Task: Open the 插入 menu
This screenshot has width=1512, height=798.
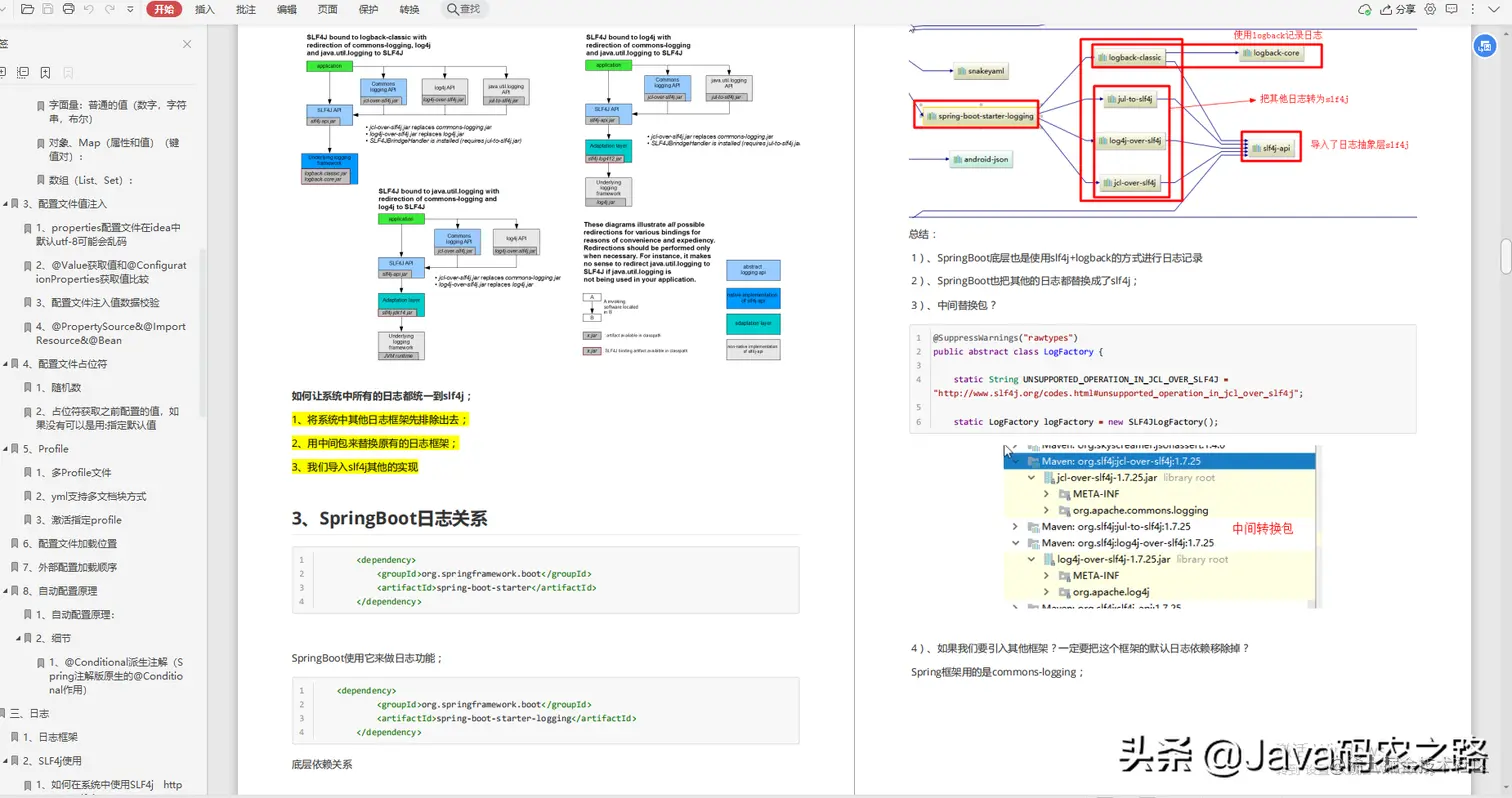Action: click(203, 9)
